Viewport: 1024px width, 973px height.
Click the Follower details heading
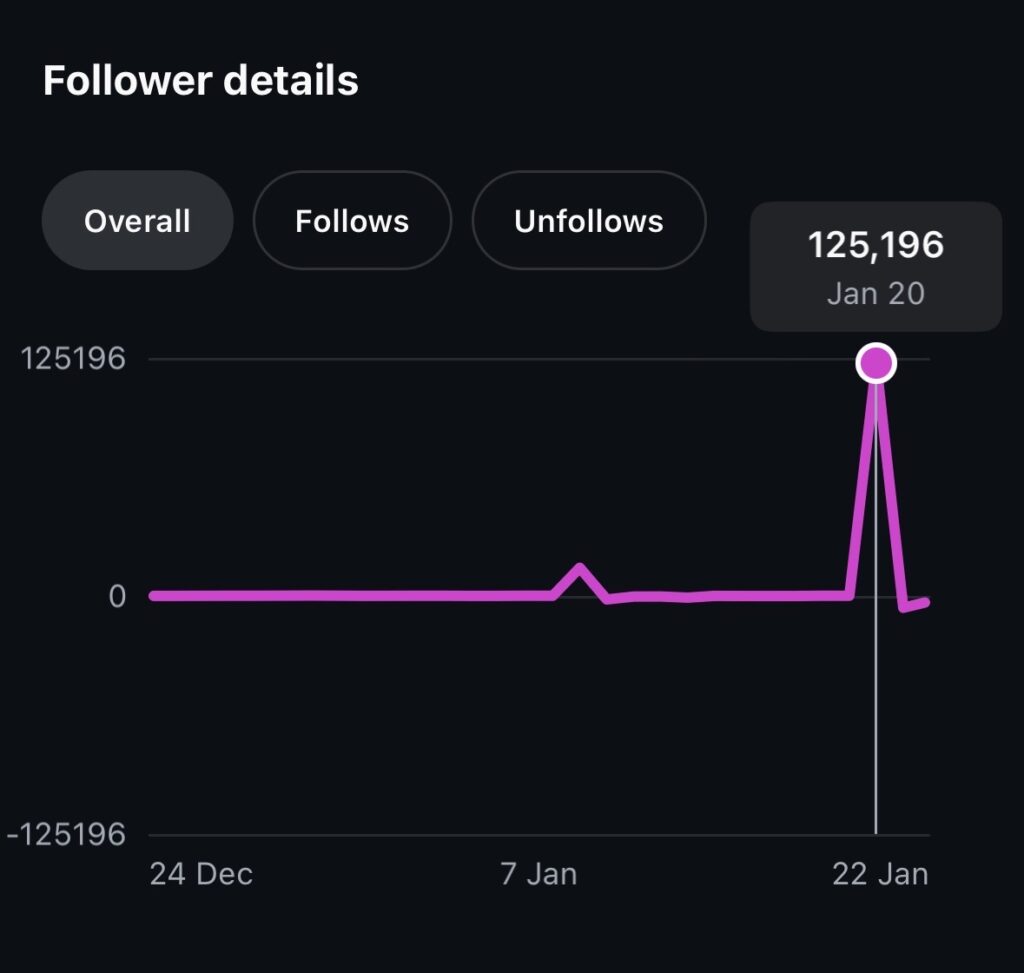(200, 80)
